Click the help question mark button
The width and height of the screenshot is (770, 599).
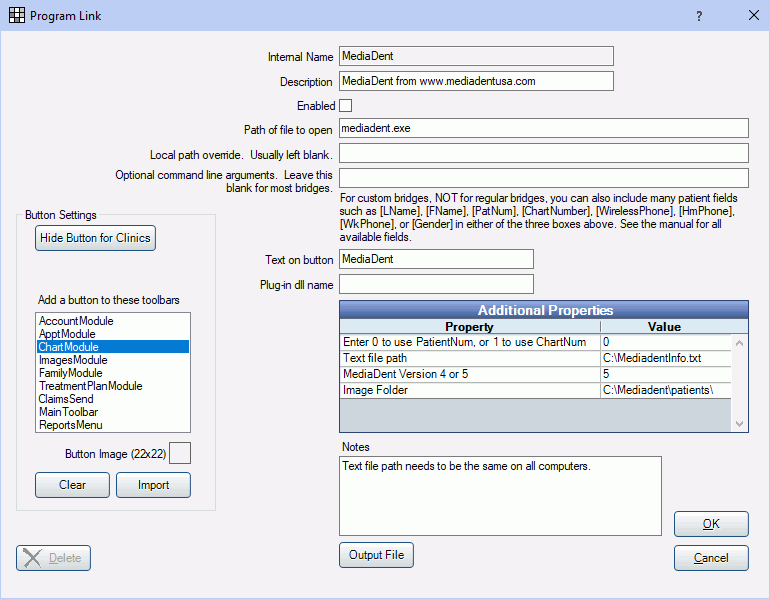pos(699,16)
